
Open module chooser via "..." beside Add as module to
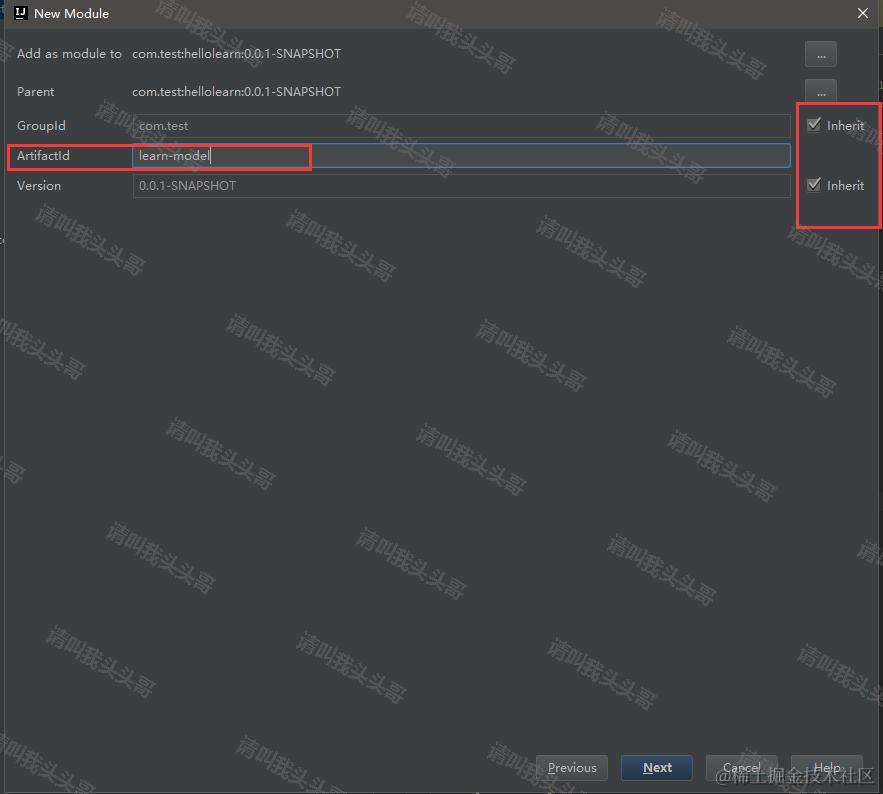click(x=820, y=54)
